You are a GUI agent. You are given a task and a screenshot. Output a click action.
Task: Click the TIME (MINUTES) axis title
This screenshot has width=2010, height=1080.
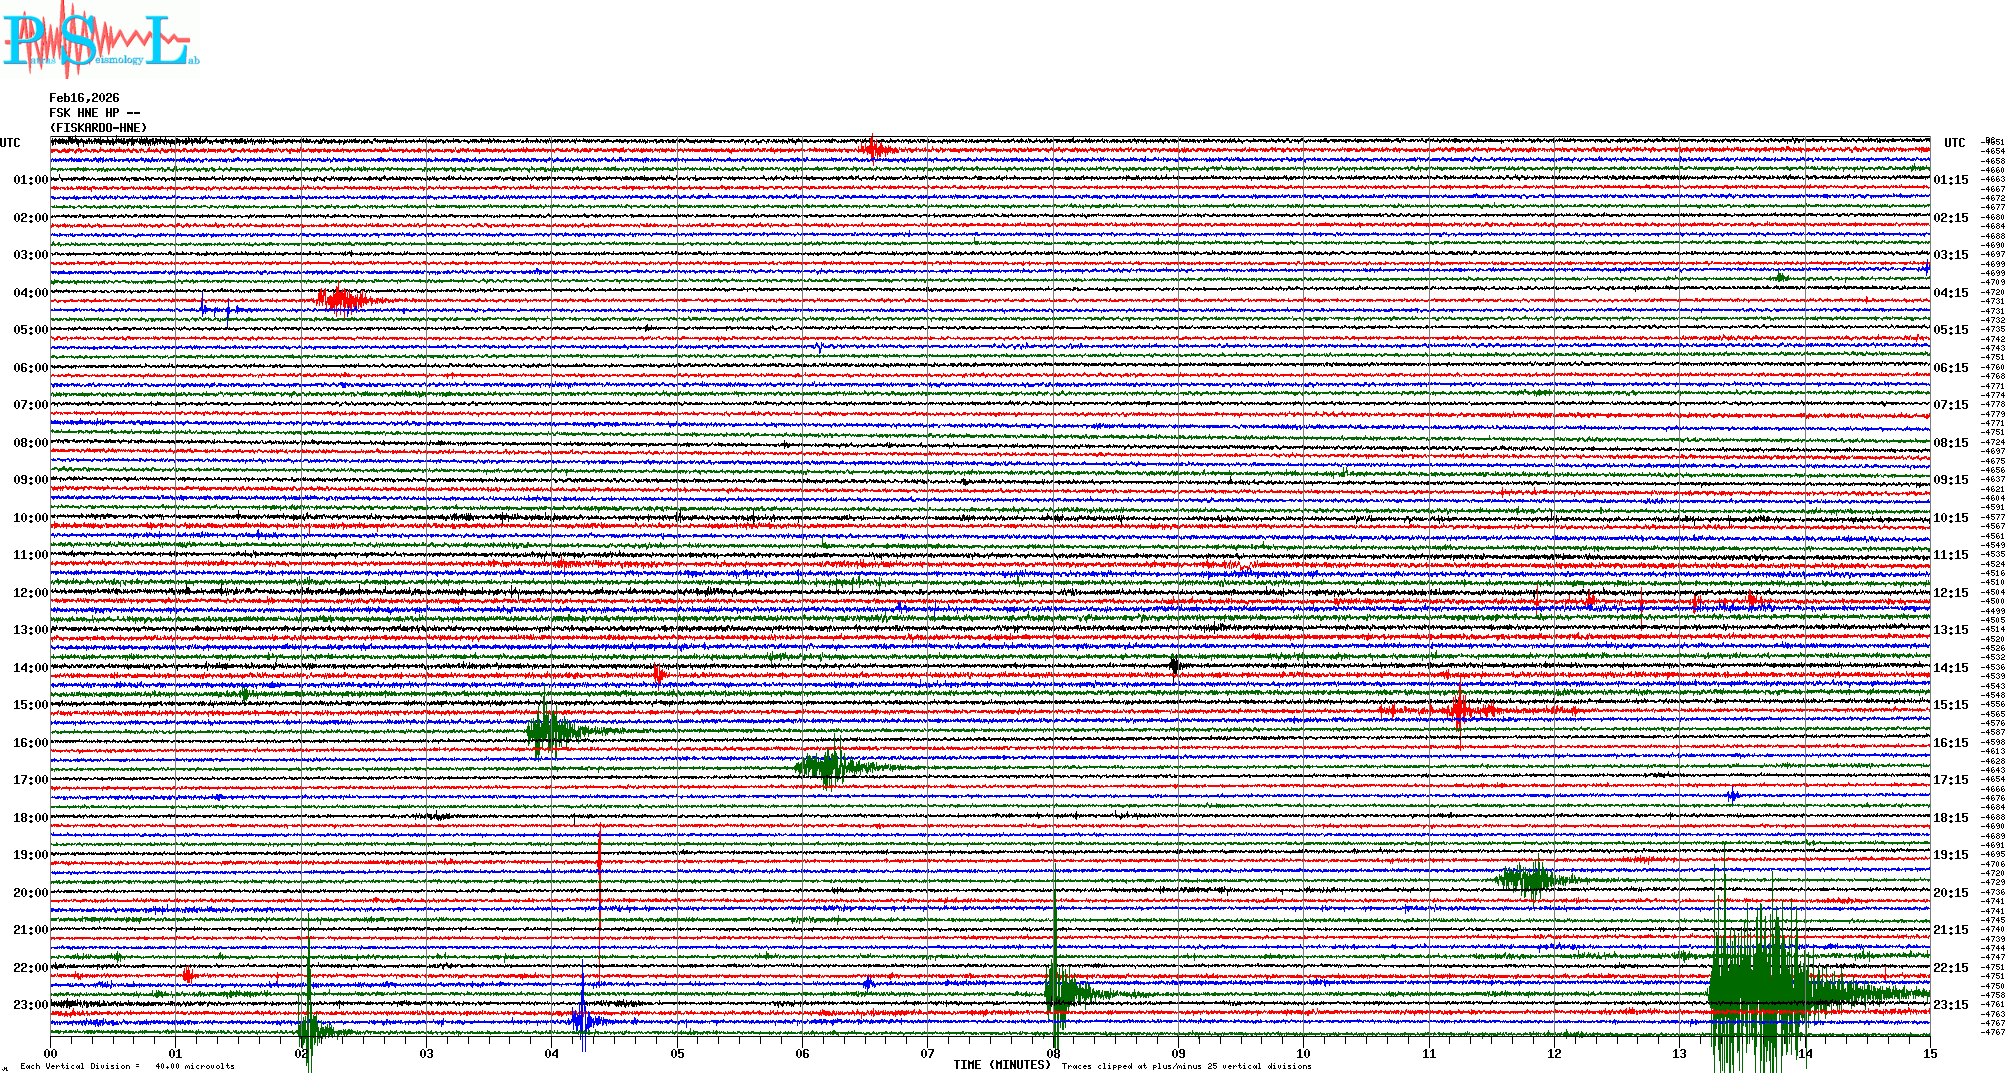point(1002,1065)
